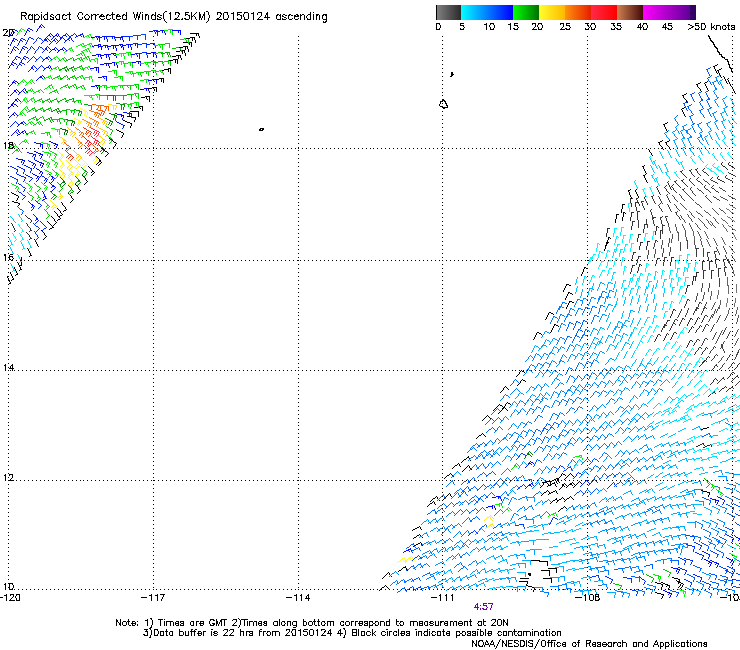Select the red 30-35 knots legend segment
Viewport: 740px width, 650px height.
coord(604,12)
